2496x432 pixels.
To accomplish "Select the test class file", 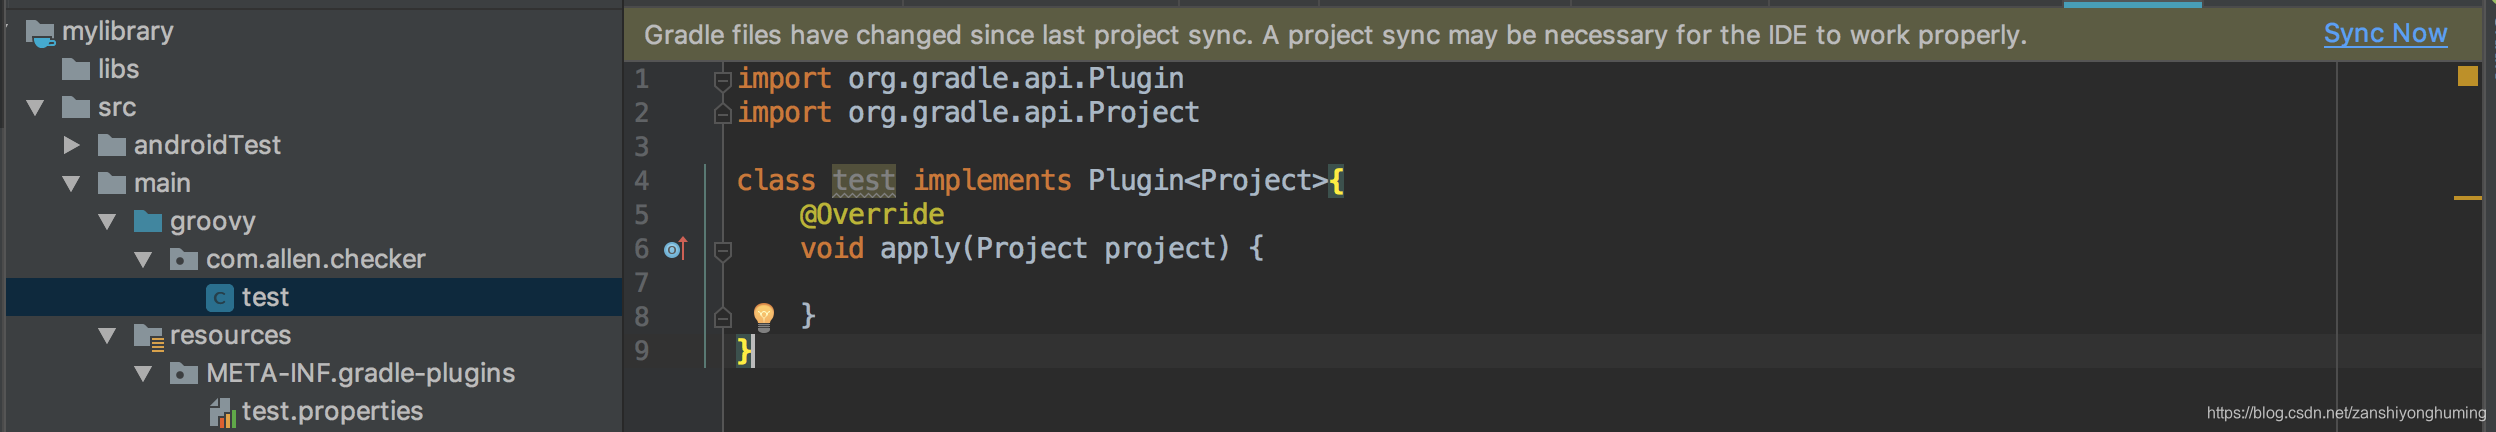I will point(314,297).
